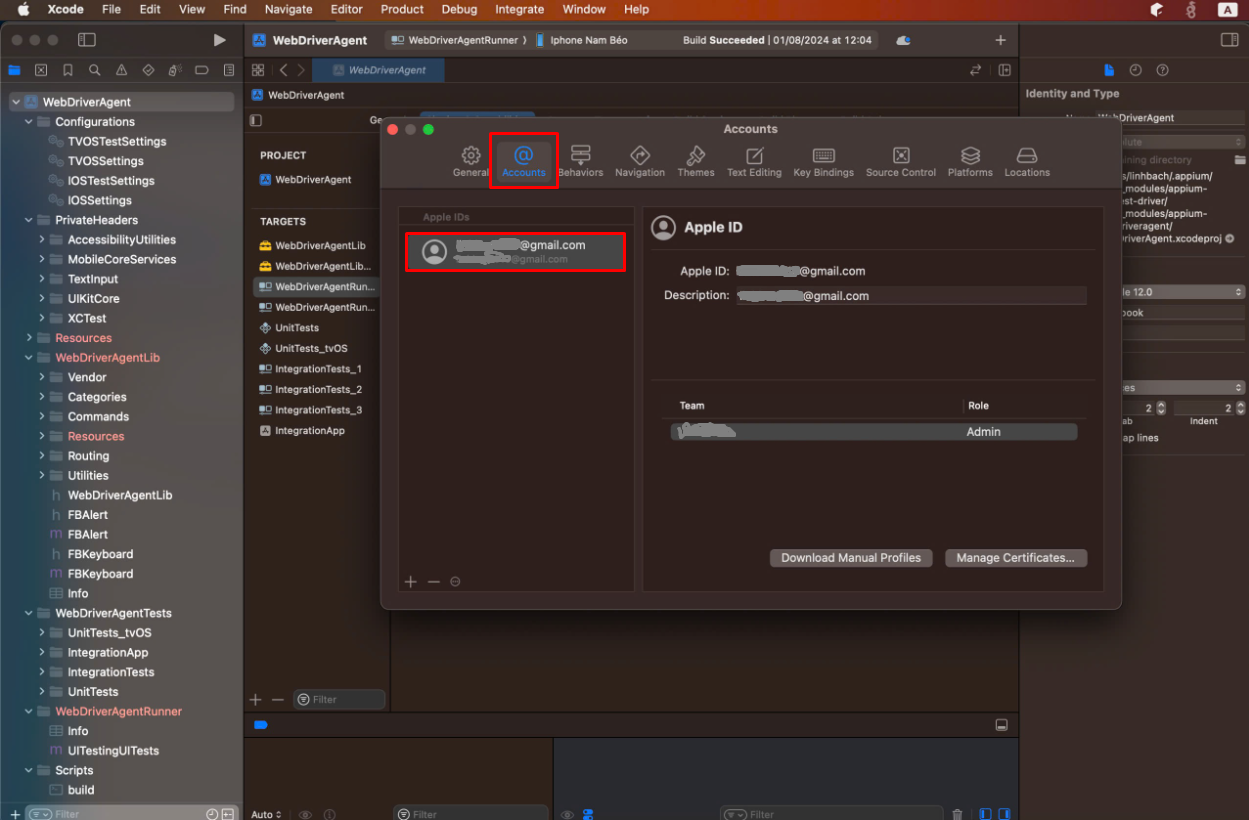The width and height of the screenshot is (1249, 820).
Task: Select the IntegrationTests_2 target
Action: [x=317, y=390]
